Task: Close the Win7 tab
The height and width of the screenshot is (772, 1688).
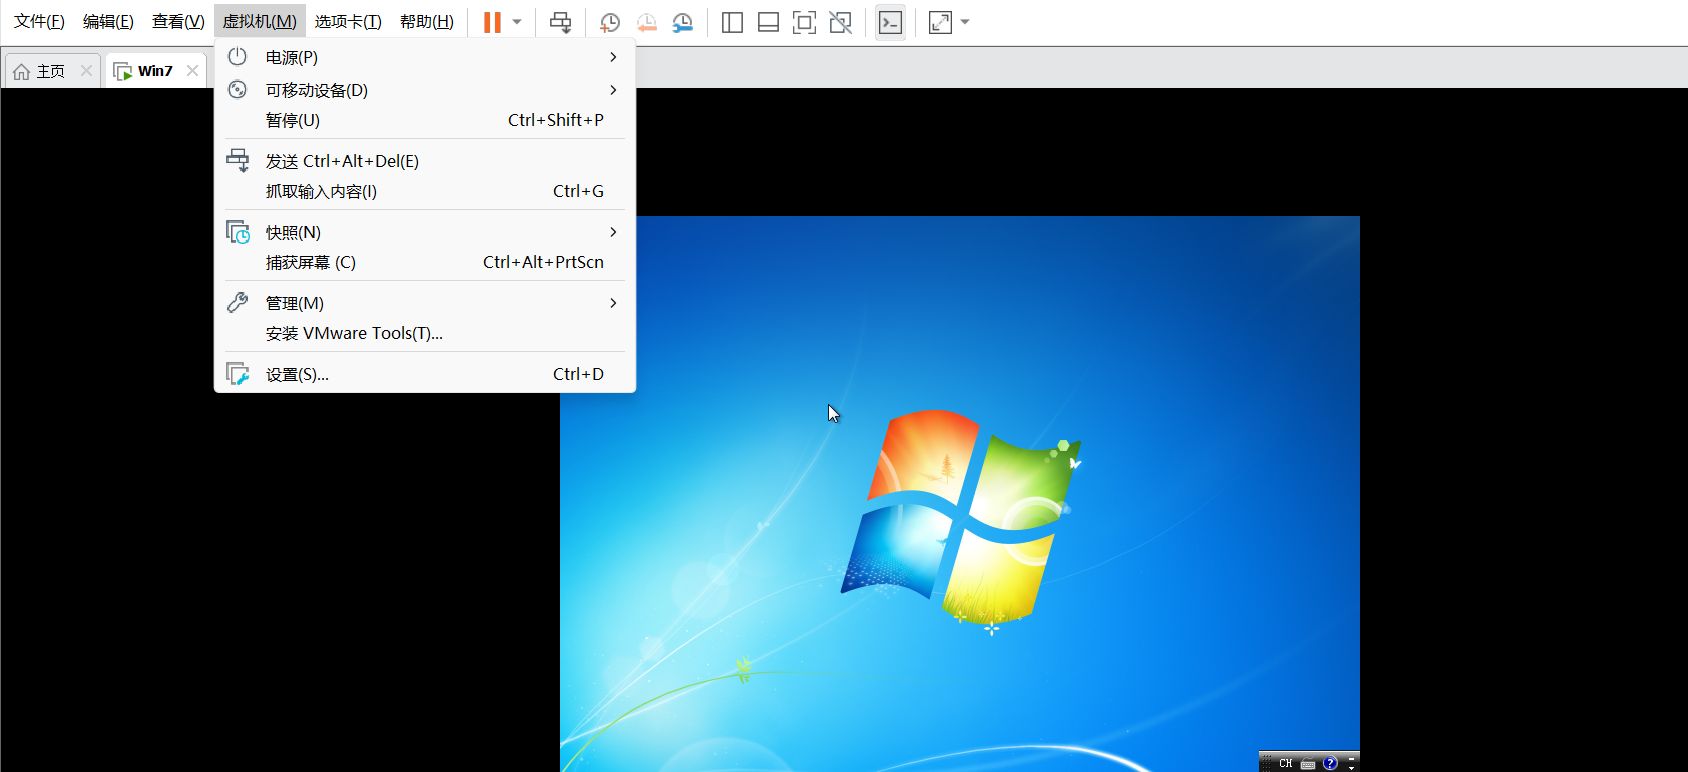Action: 192,71
